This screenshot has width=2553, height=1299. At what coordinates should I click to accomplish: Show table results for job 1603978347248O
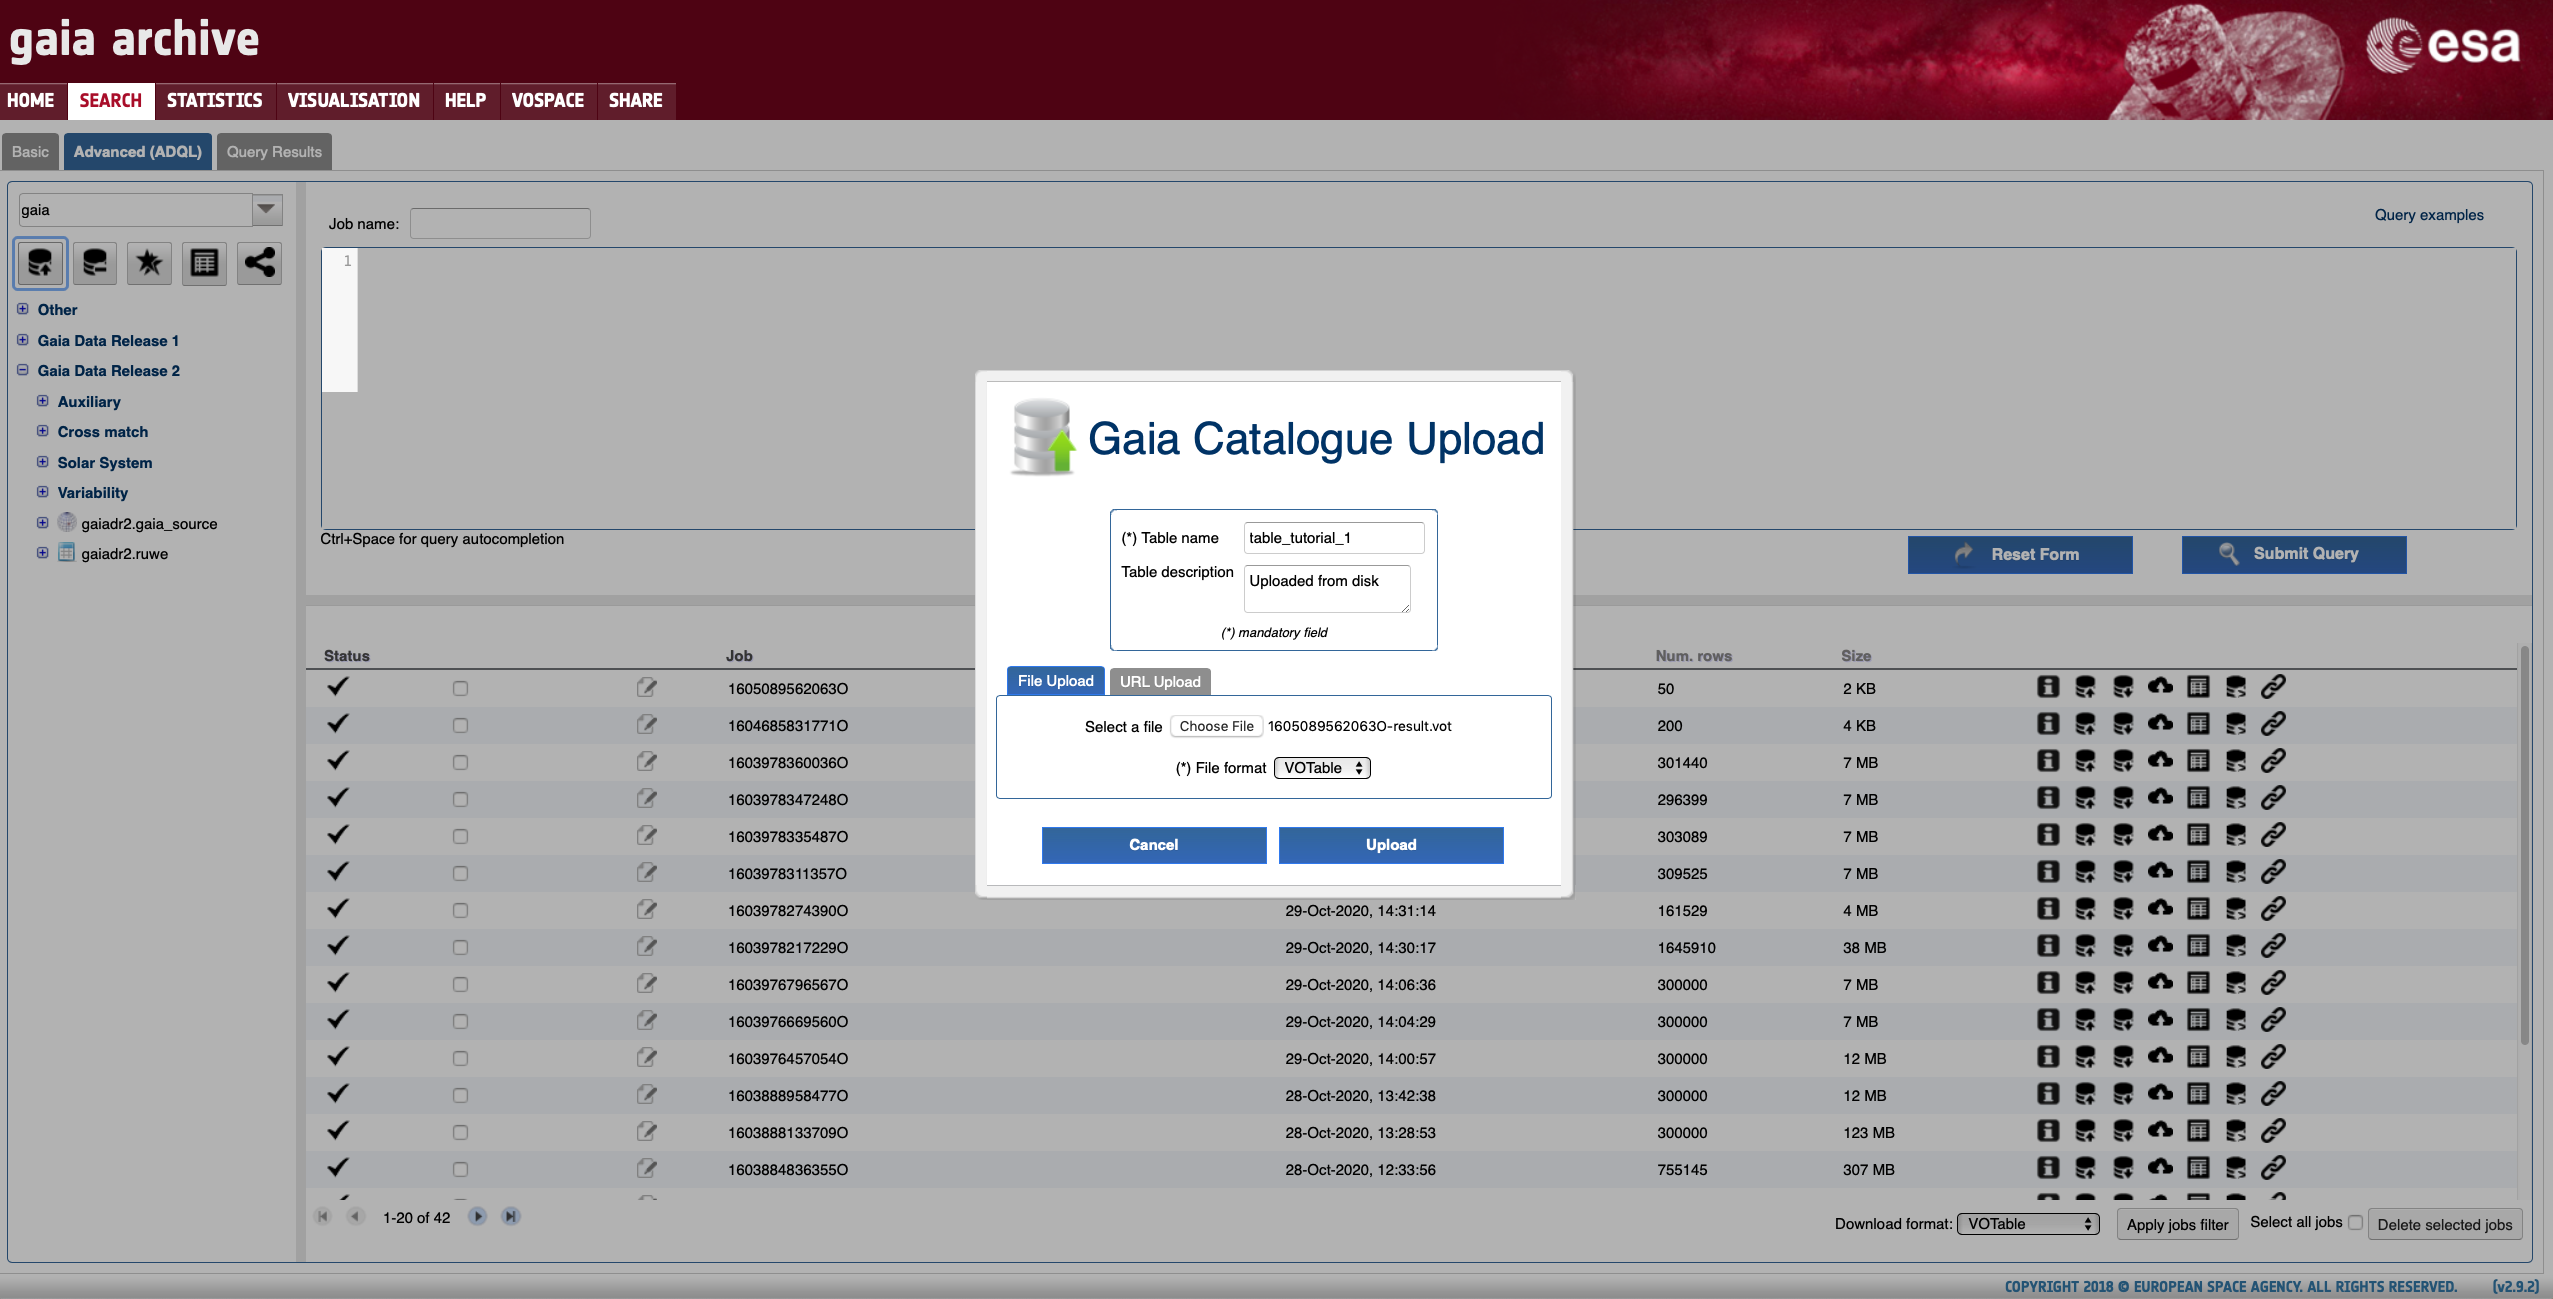tap(2198, 798)
